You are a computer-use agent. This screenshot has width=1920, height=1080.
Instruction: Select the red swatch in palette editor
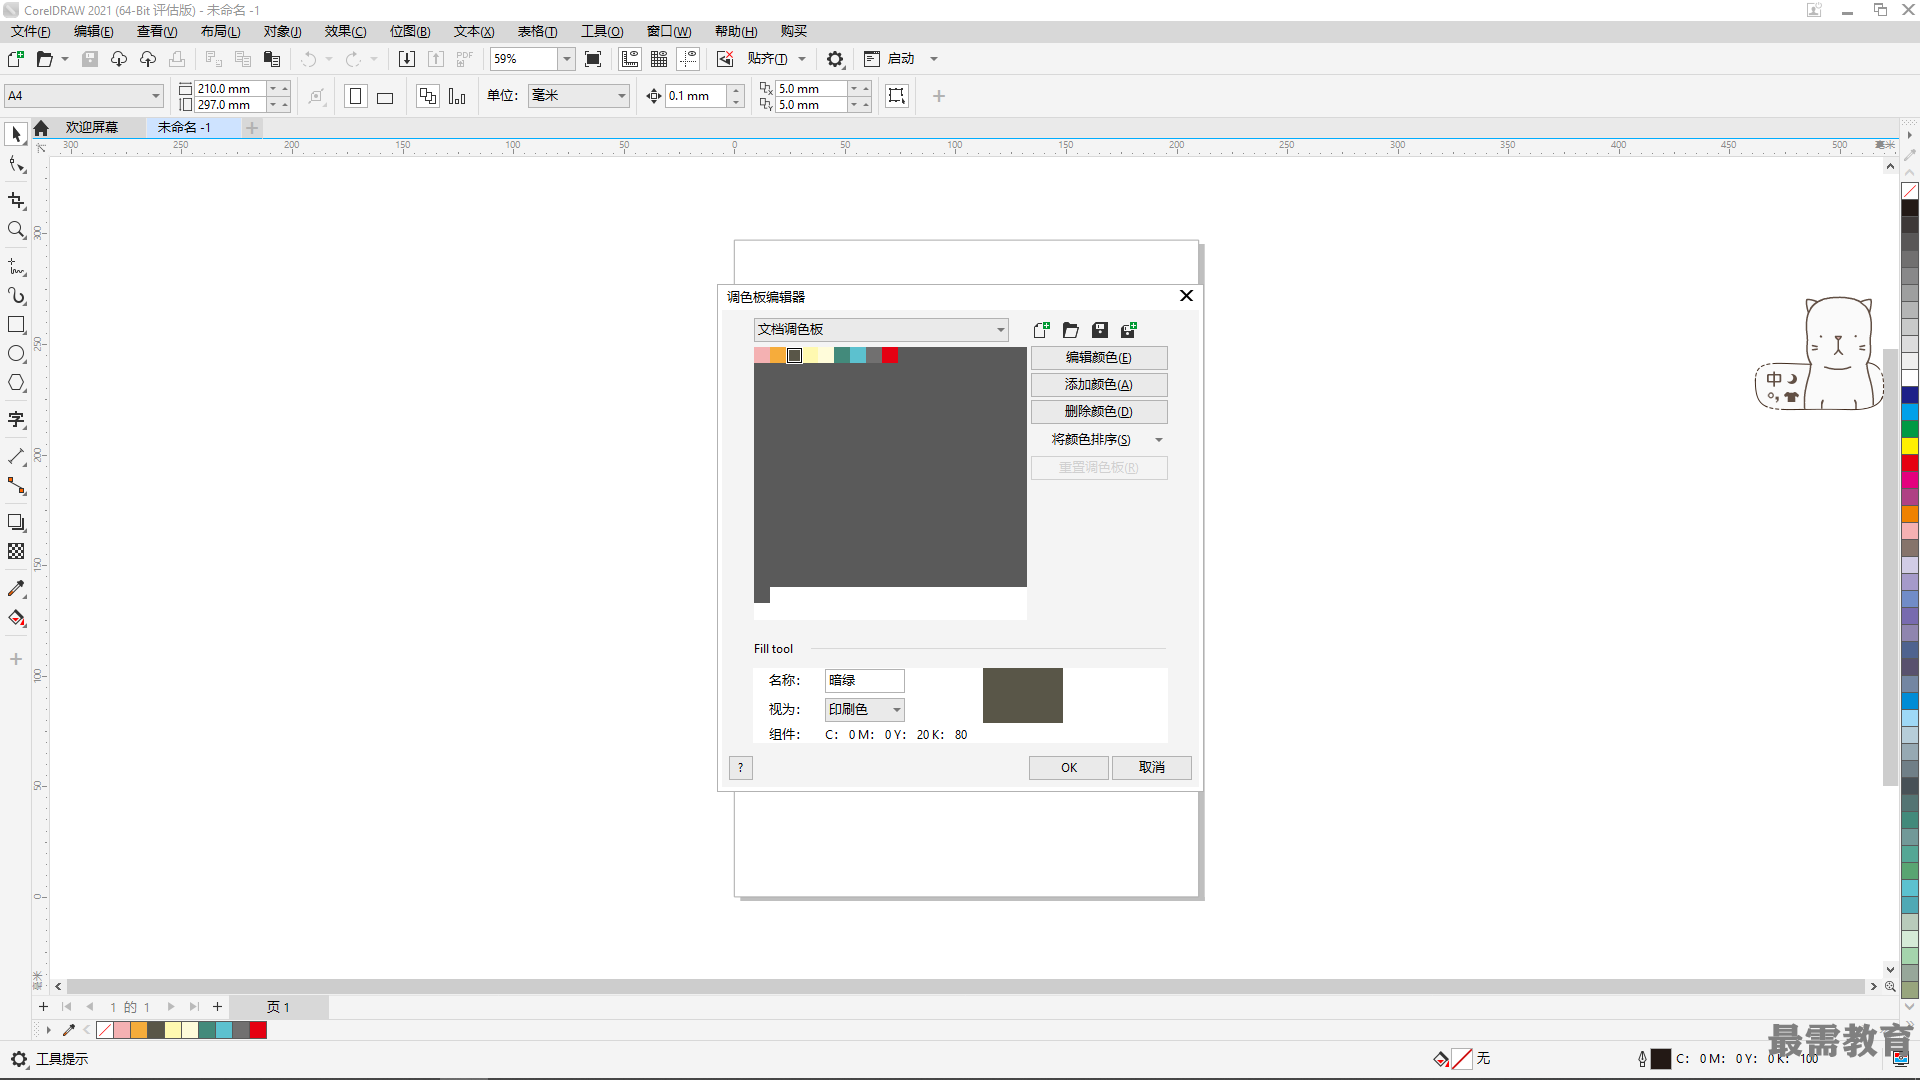point(890,356)
